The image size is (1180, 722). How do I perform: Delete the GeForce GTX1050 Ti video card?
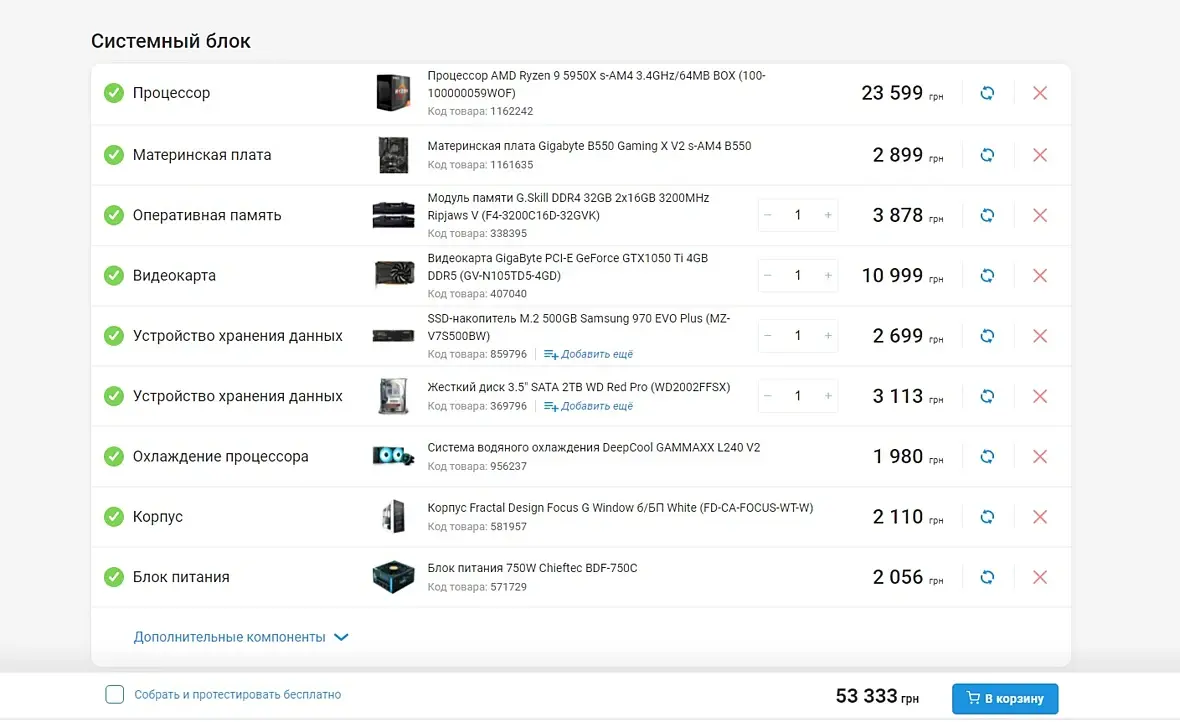coord(1040,276)
